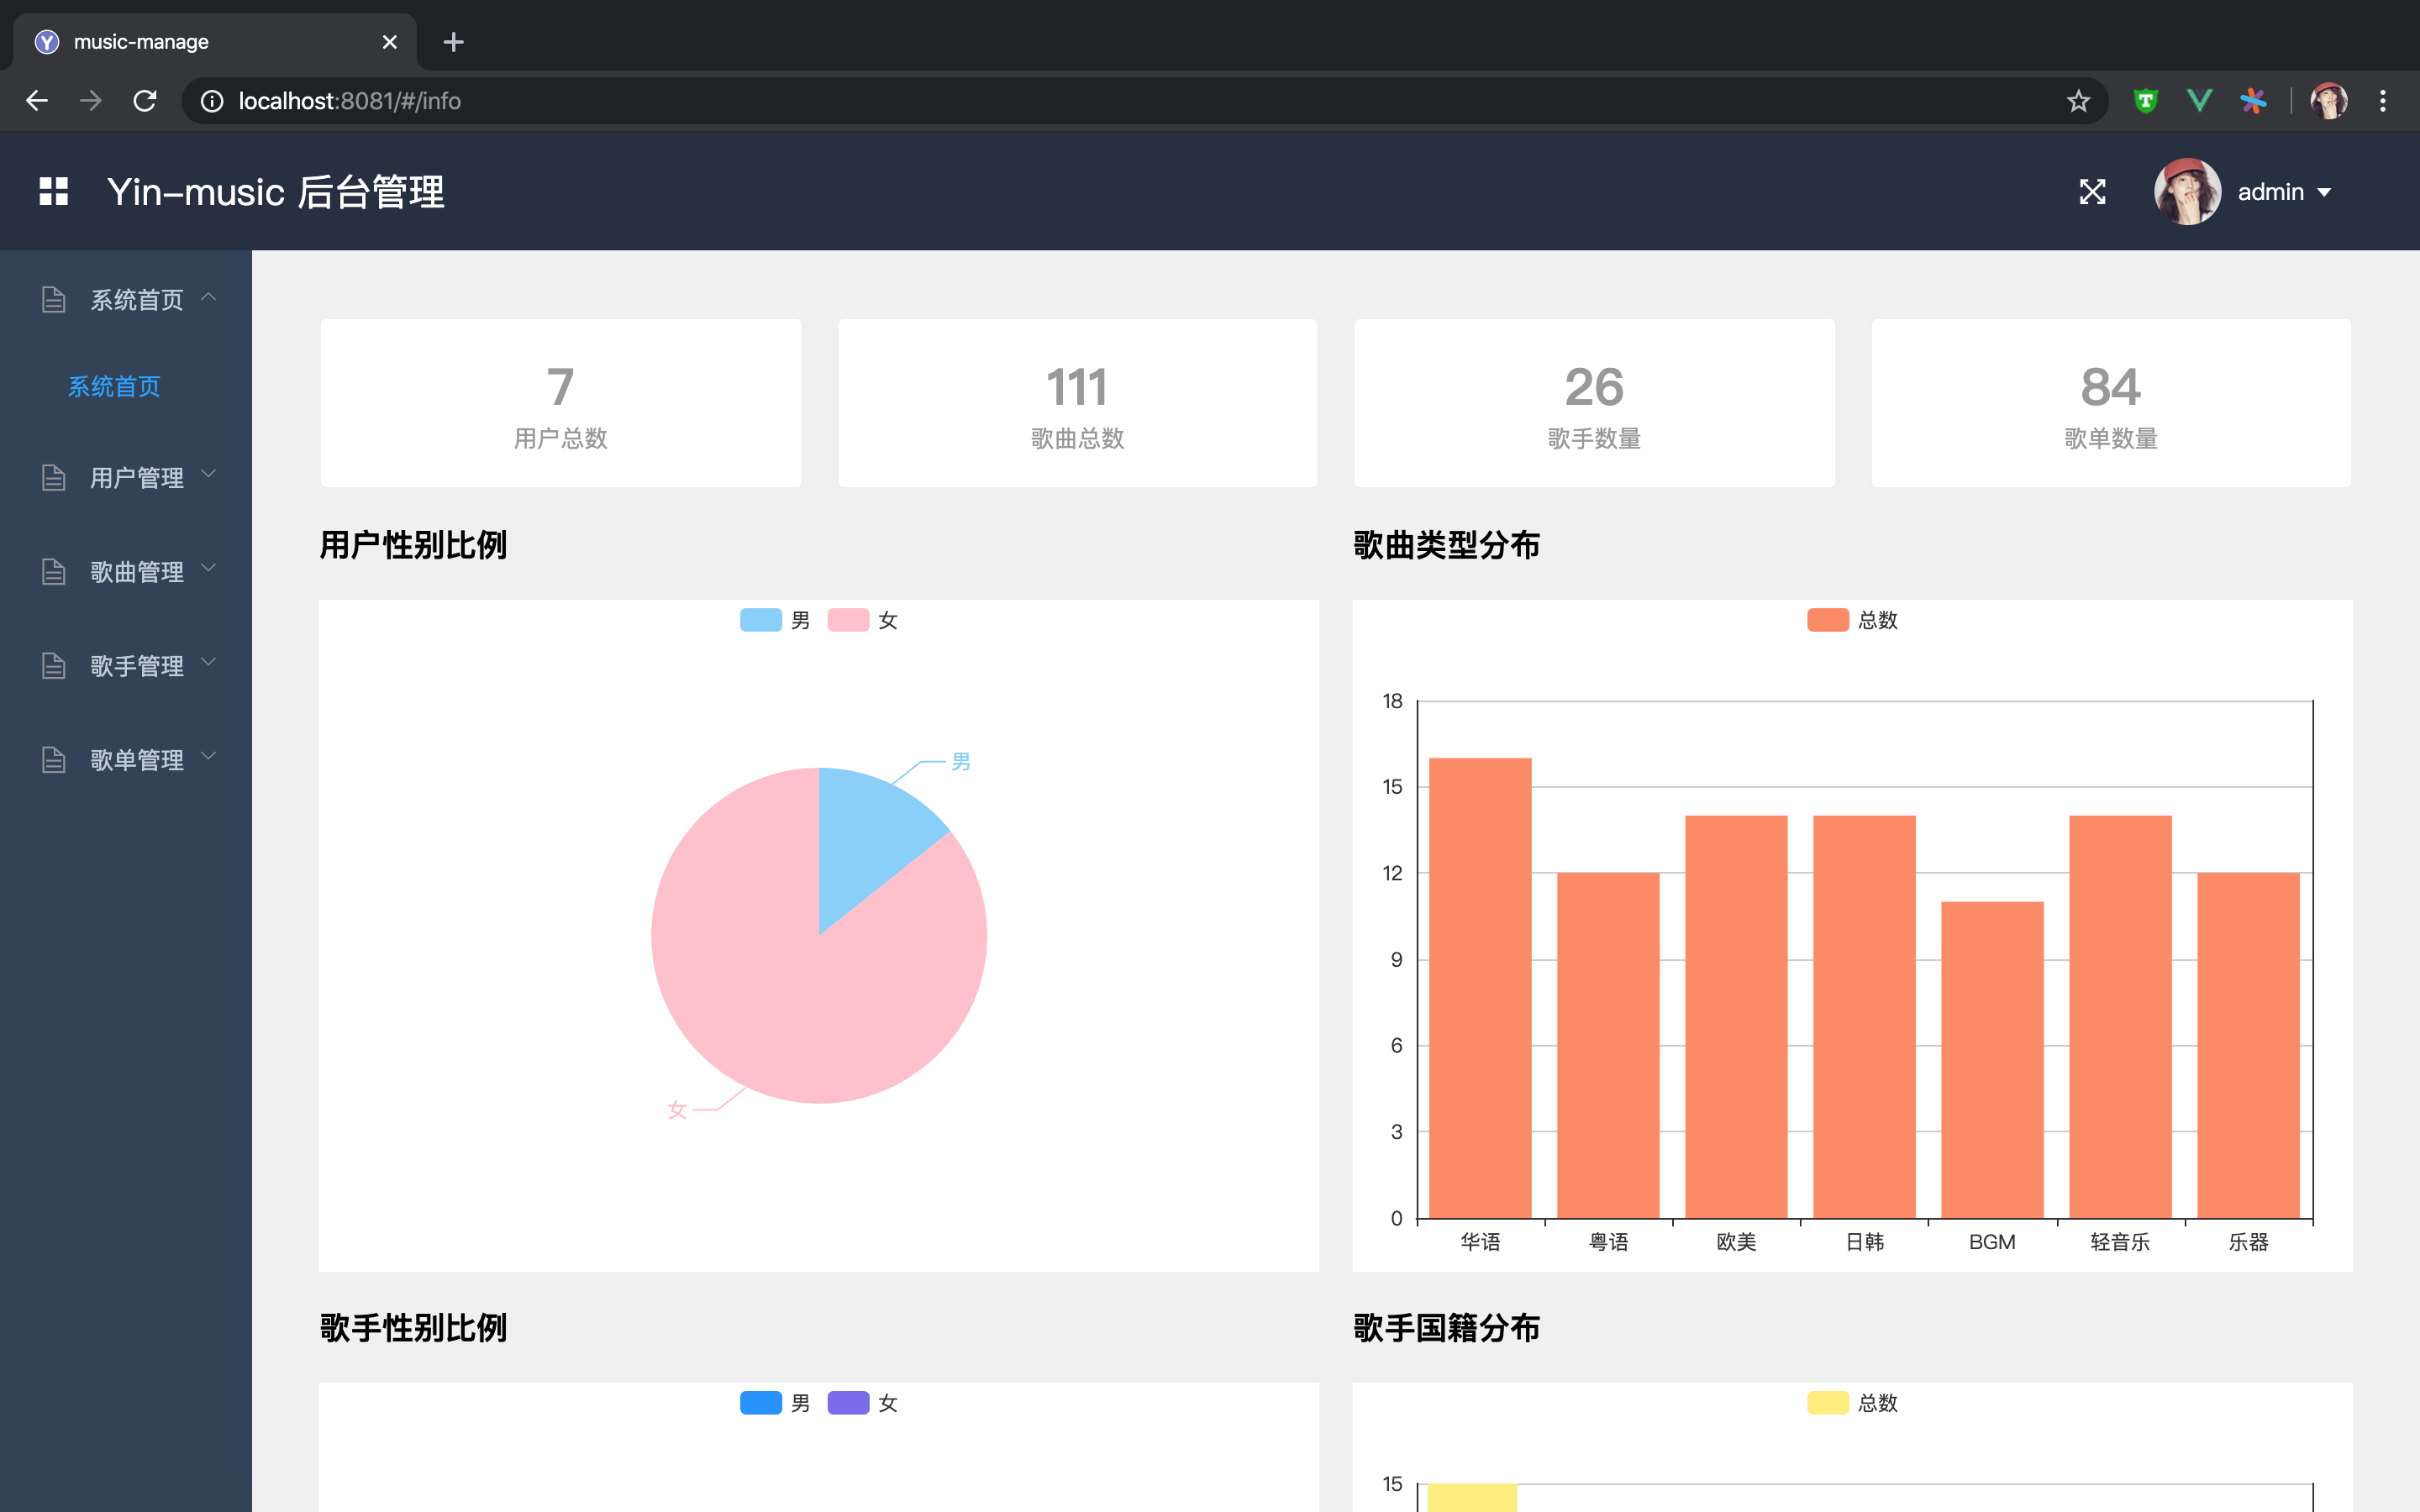The height and width of the screenshot is (1512, 2420).
Task: Click the 华语 bar in song chart
Action: coord(1480,990)
